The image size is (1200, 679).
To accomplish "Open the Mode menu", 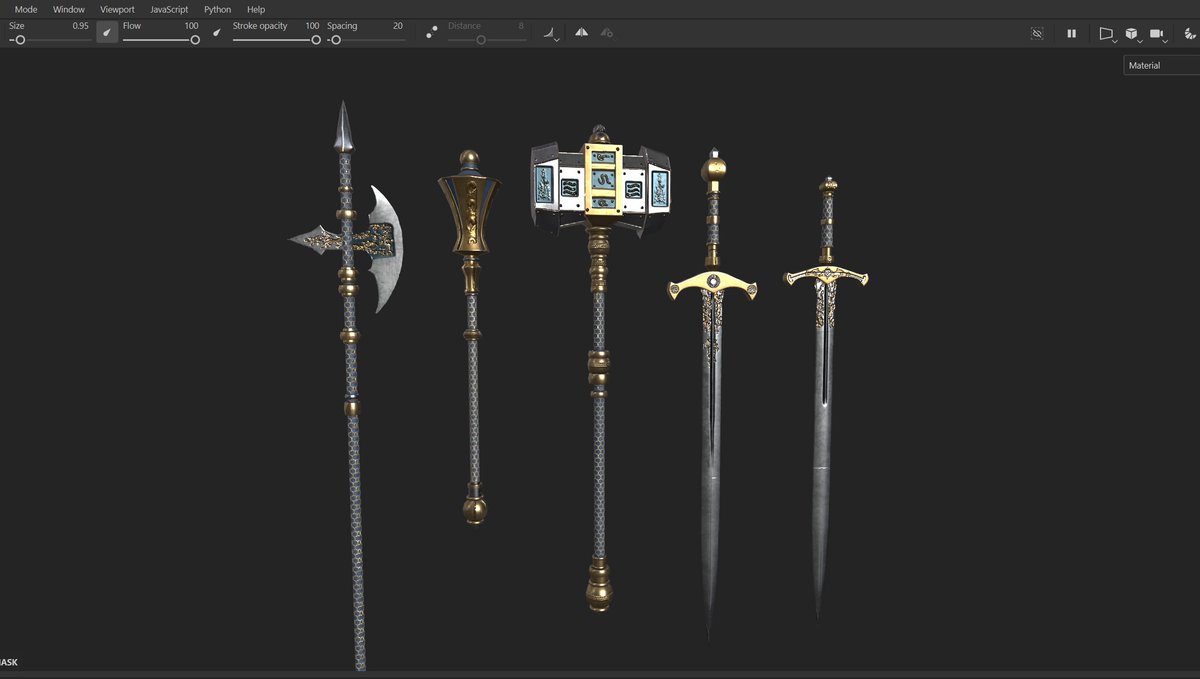I will click(x=26, y=9).
